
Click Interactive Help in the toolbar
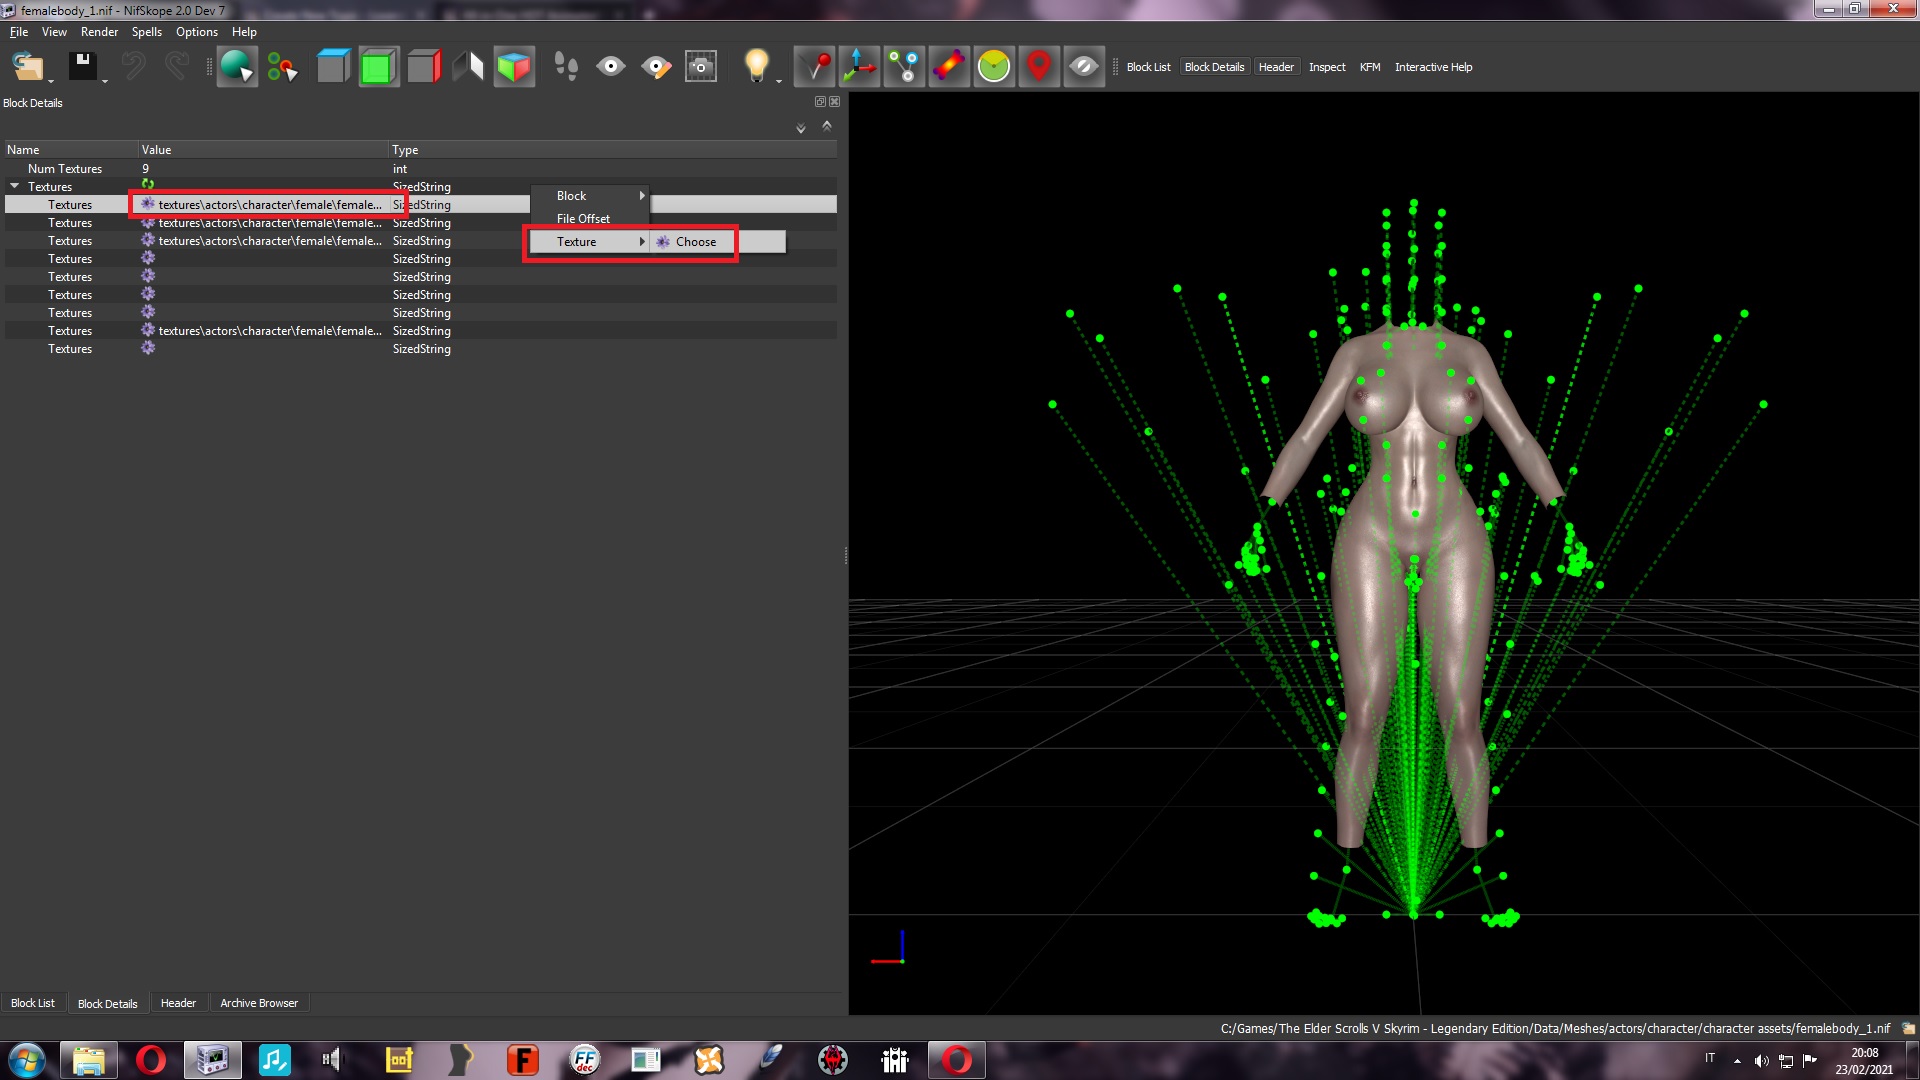tap(1433, 67)
